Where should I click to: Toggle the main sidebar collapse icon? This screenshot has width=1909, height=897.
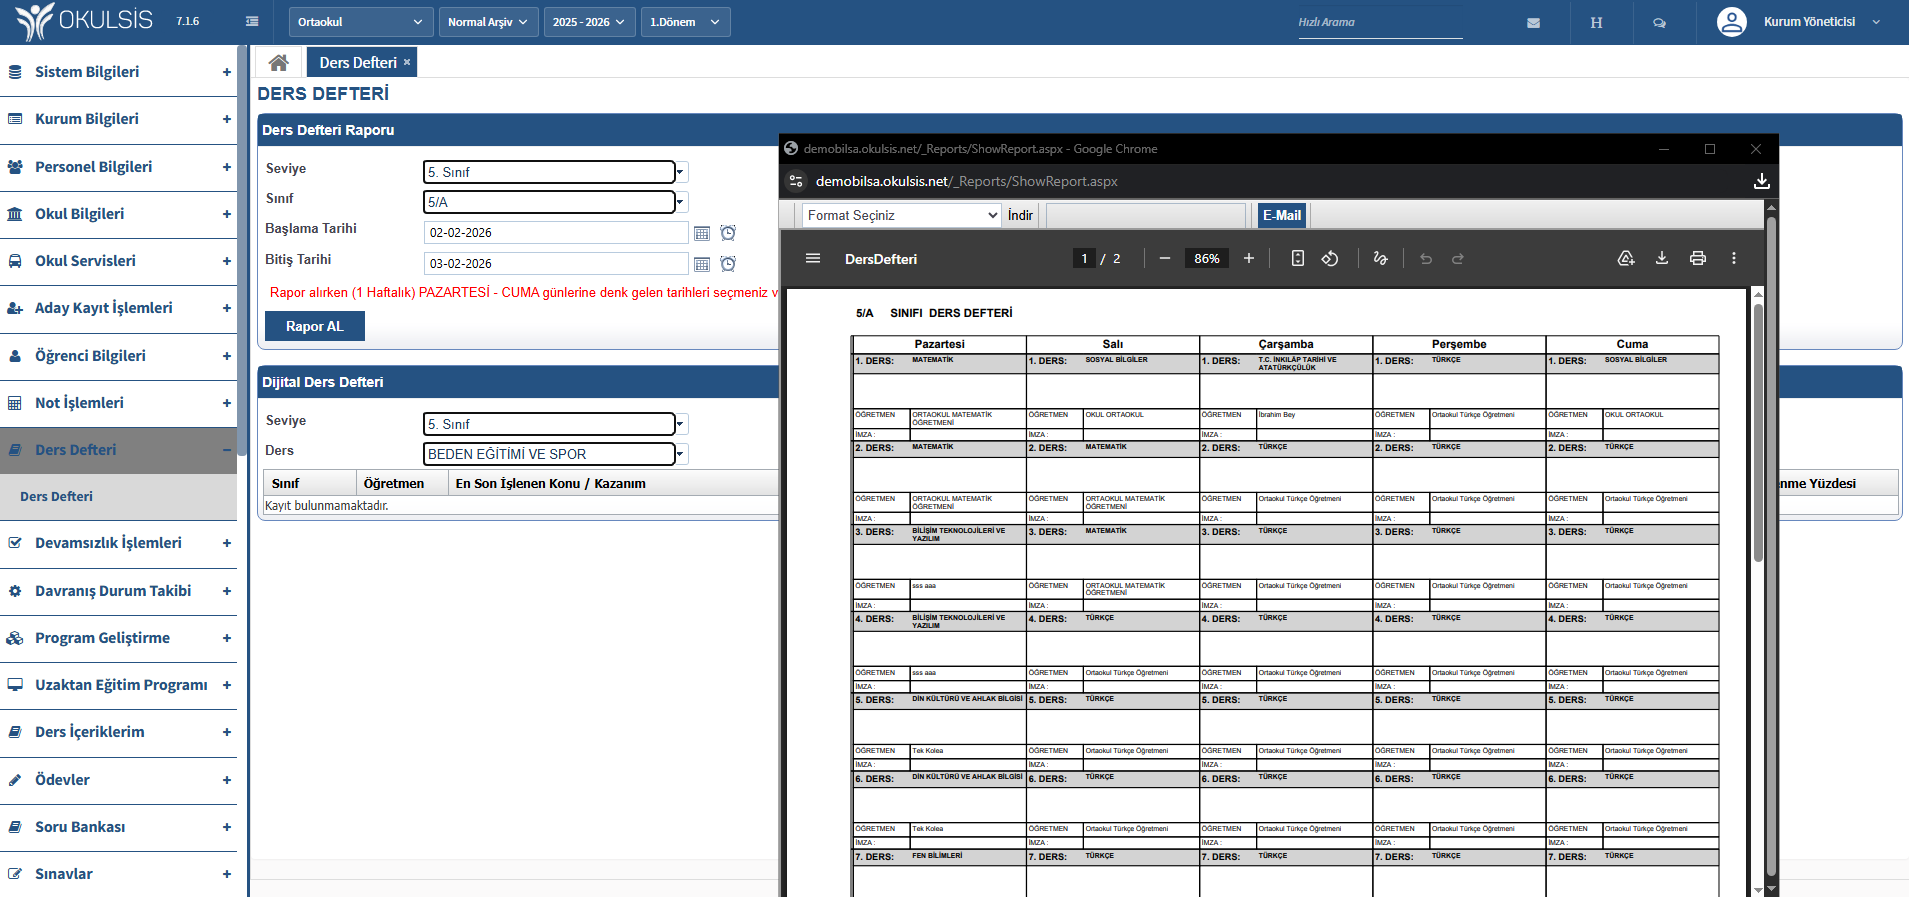pos(252,22)
